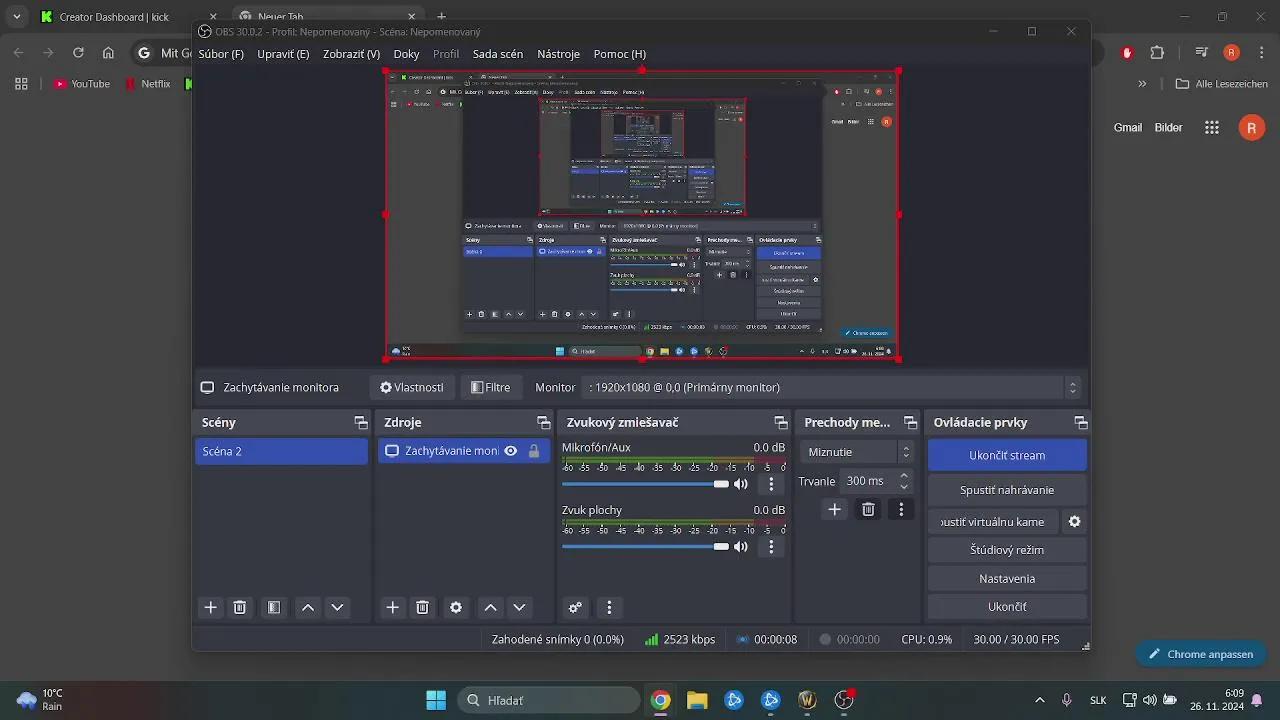1280x720 pixels.
Task: Open the Miznutie transition dropdown
Action: pos(859,452)
